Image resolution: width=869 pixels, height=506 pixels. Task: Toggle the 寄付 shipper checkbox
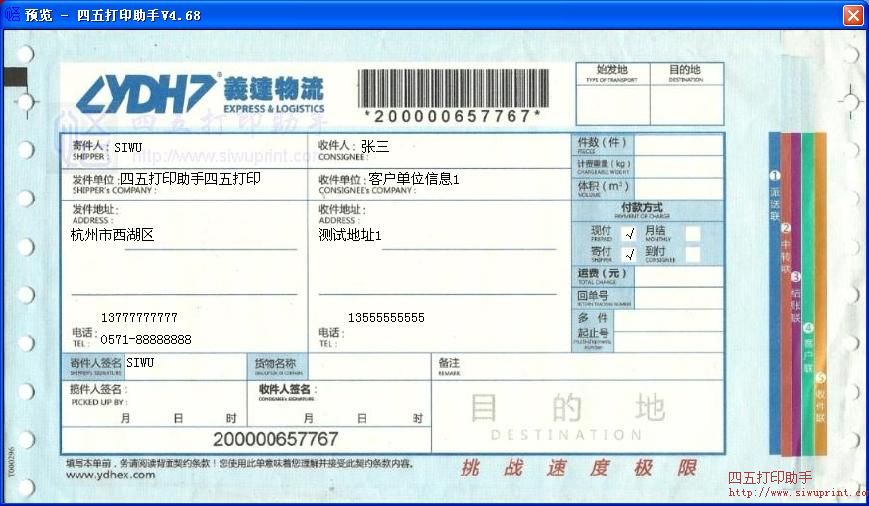(629, 254)
